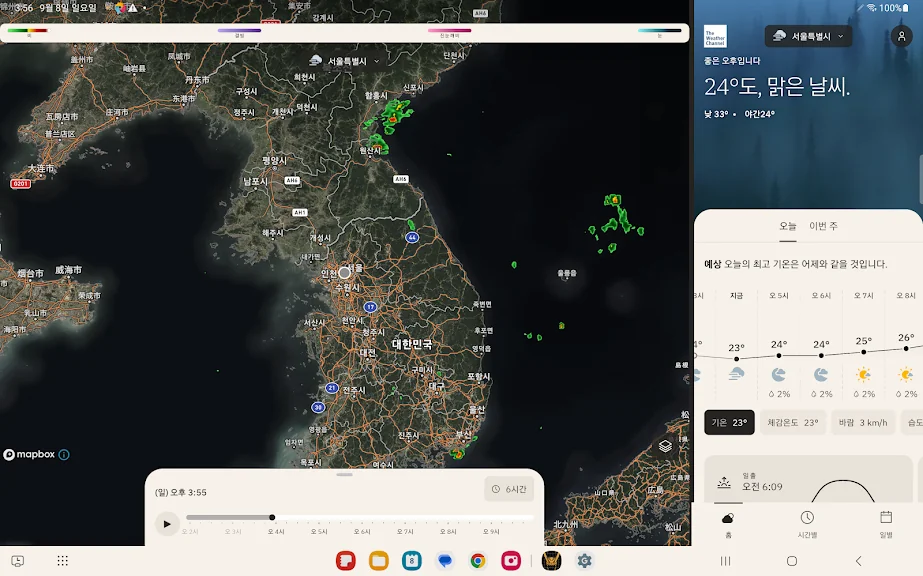Open the 6시간 time range selector
Screen dimensions: 923x576
(x=509, y=489)
